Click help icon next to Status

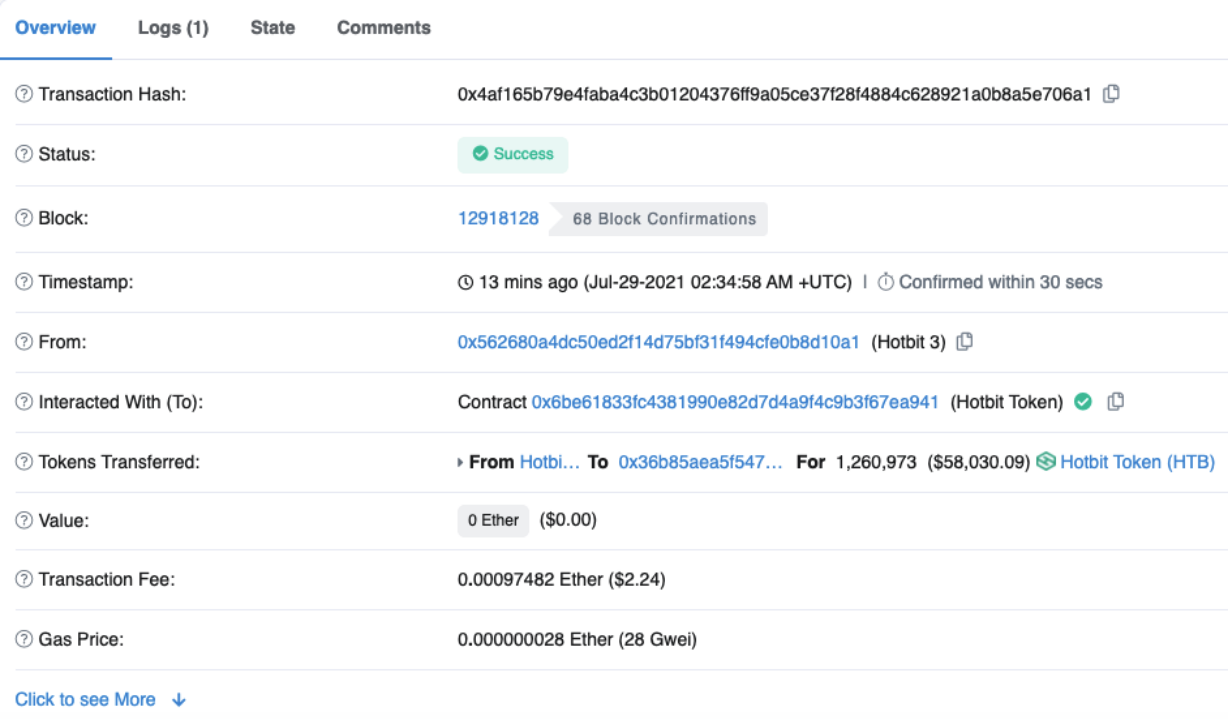tap(24, 155)
